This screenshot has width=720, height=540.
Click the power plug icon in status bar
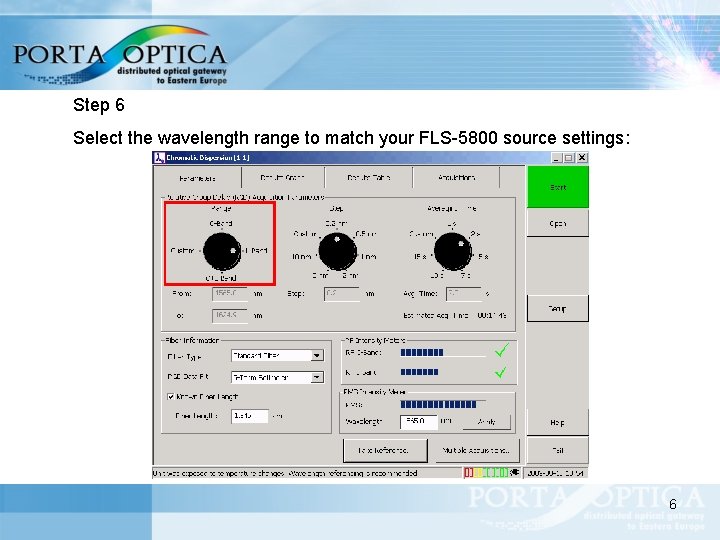515,472
